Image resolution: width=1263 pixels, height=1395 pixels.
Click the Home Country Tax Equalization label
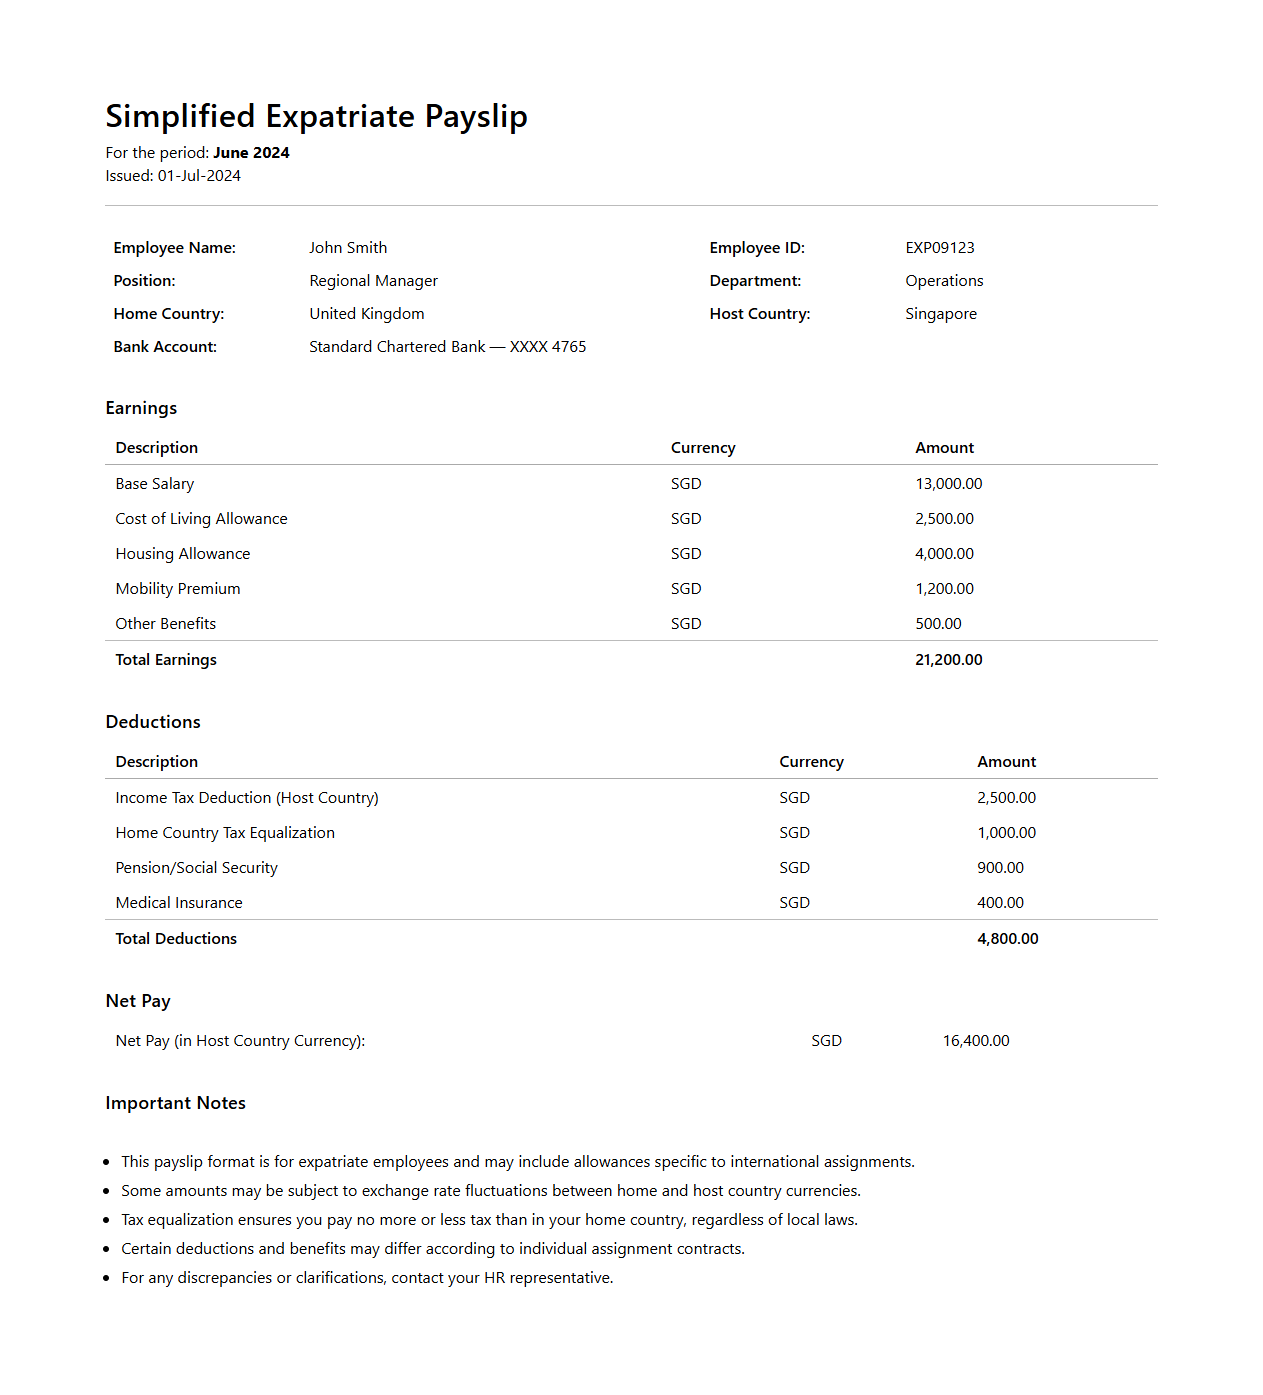click(225, 833)
